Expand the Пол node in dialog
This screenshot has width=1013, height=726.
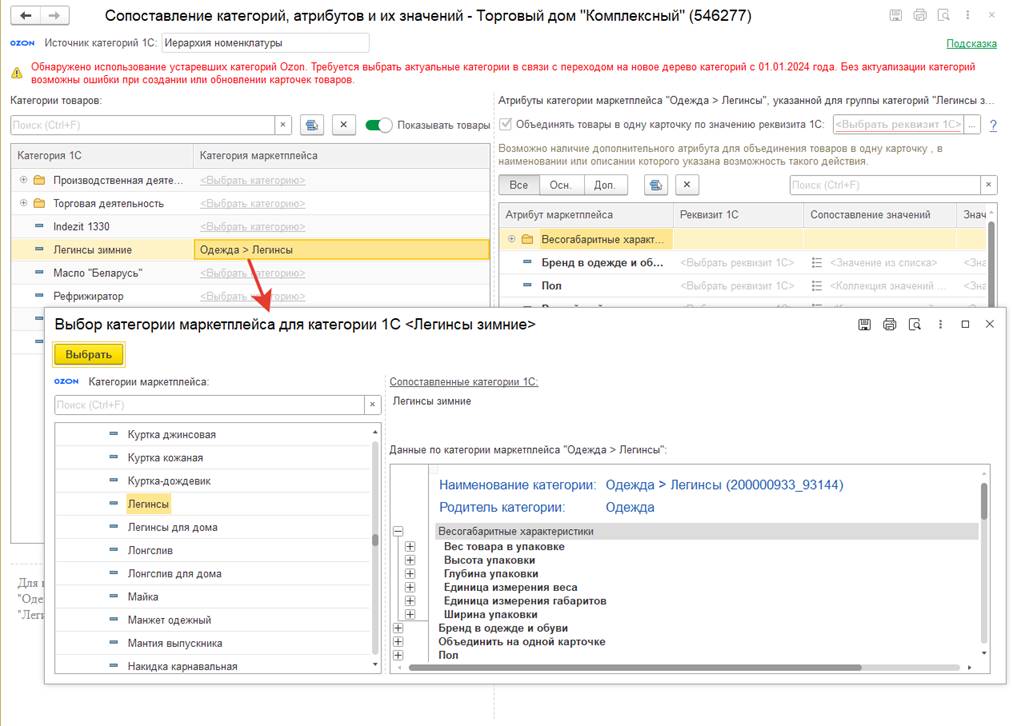pos(398,655)
